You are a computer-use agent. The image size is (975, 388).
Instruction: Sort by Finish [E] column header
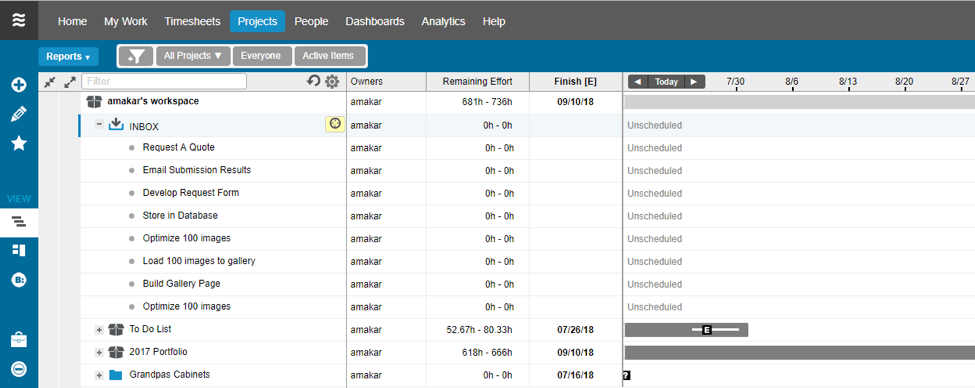pyautogui.click(x=575, y=81)
